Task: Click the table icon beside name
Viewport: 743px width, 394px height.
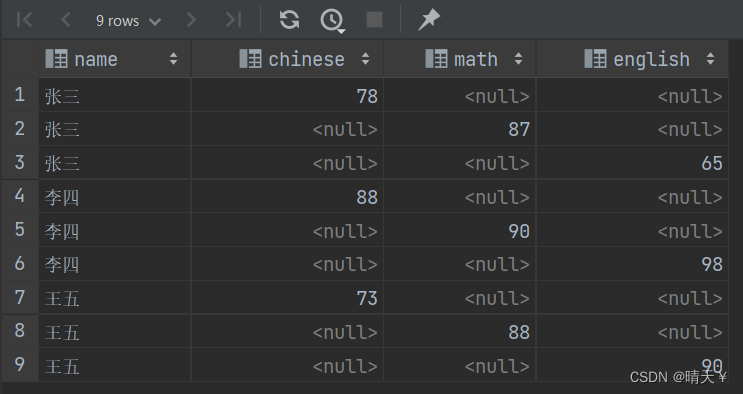Action: (56, 59)
